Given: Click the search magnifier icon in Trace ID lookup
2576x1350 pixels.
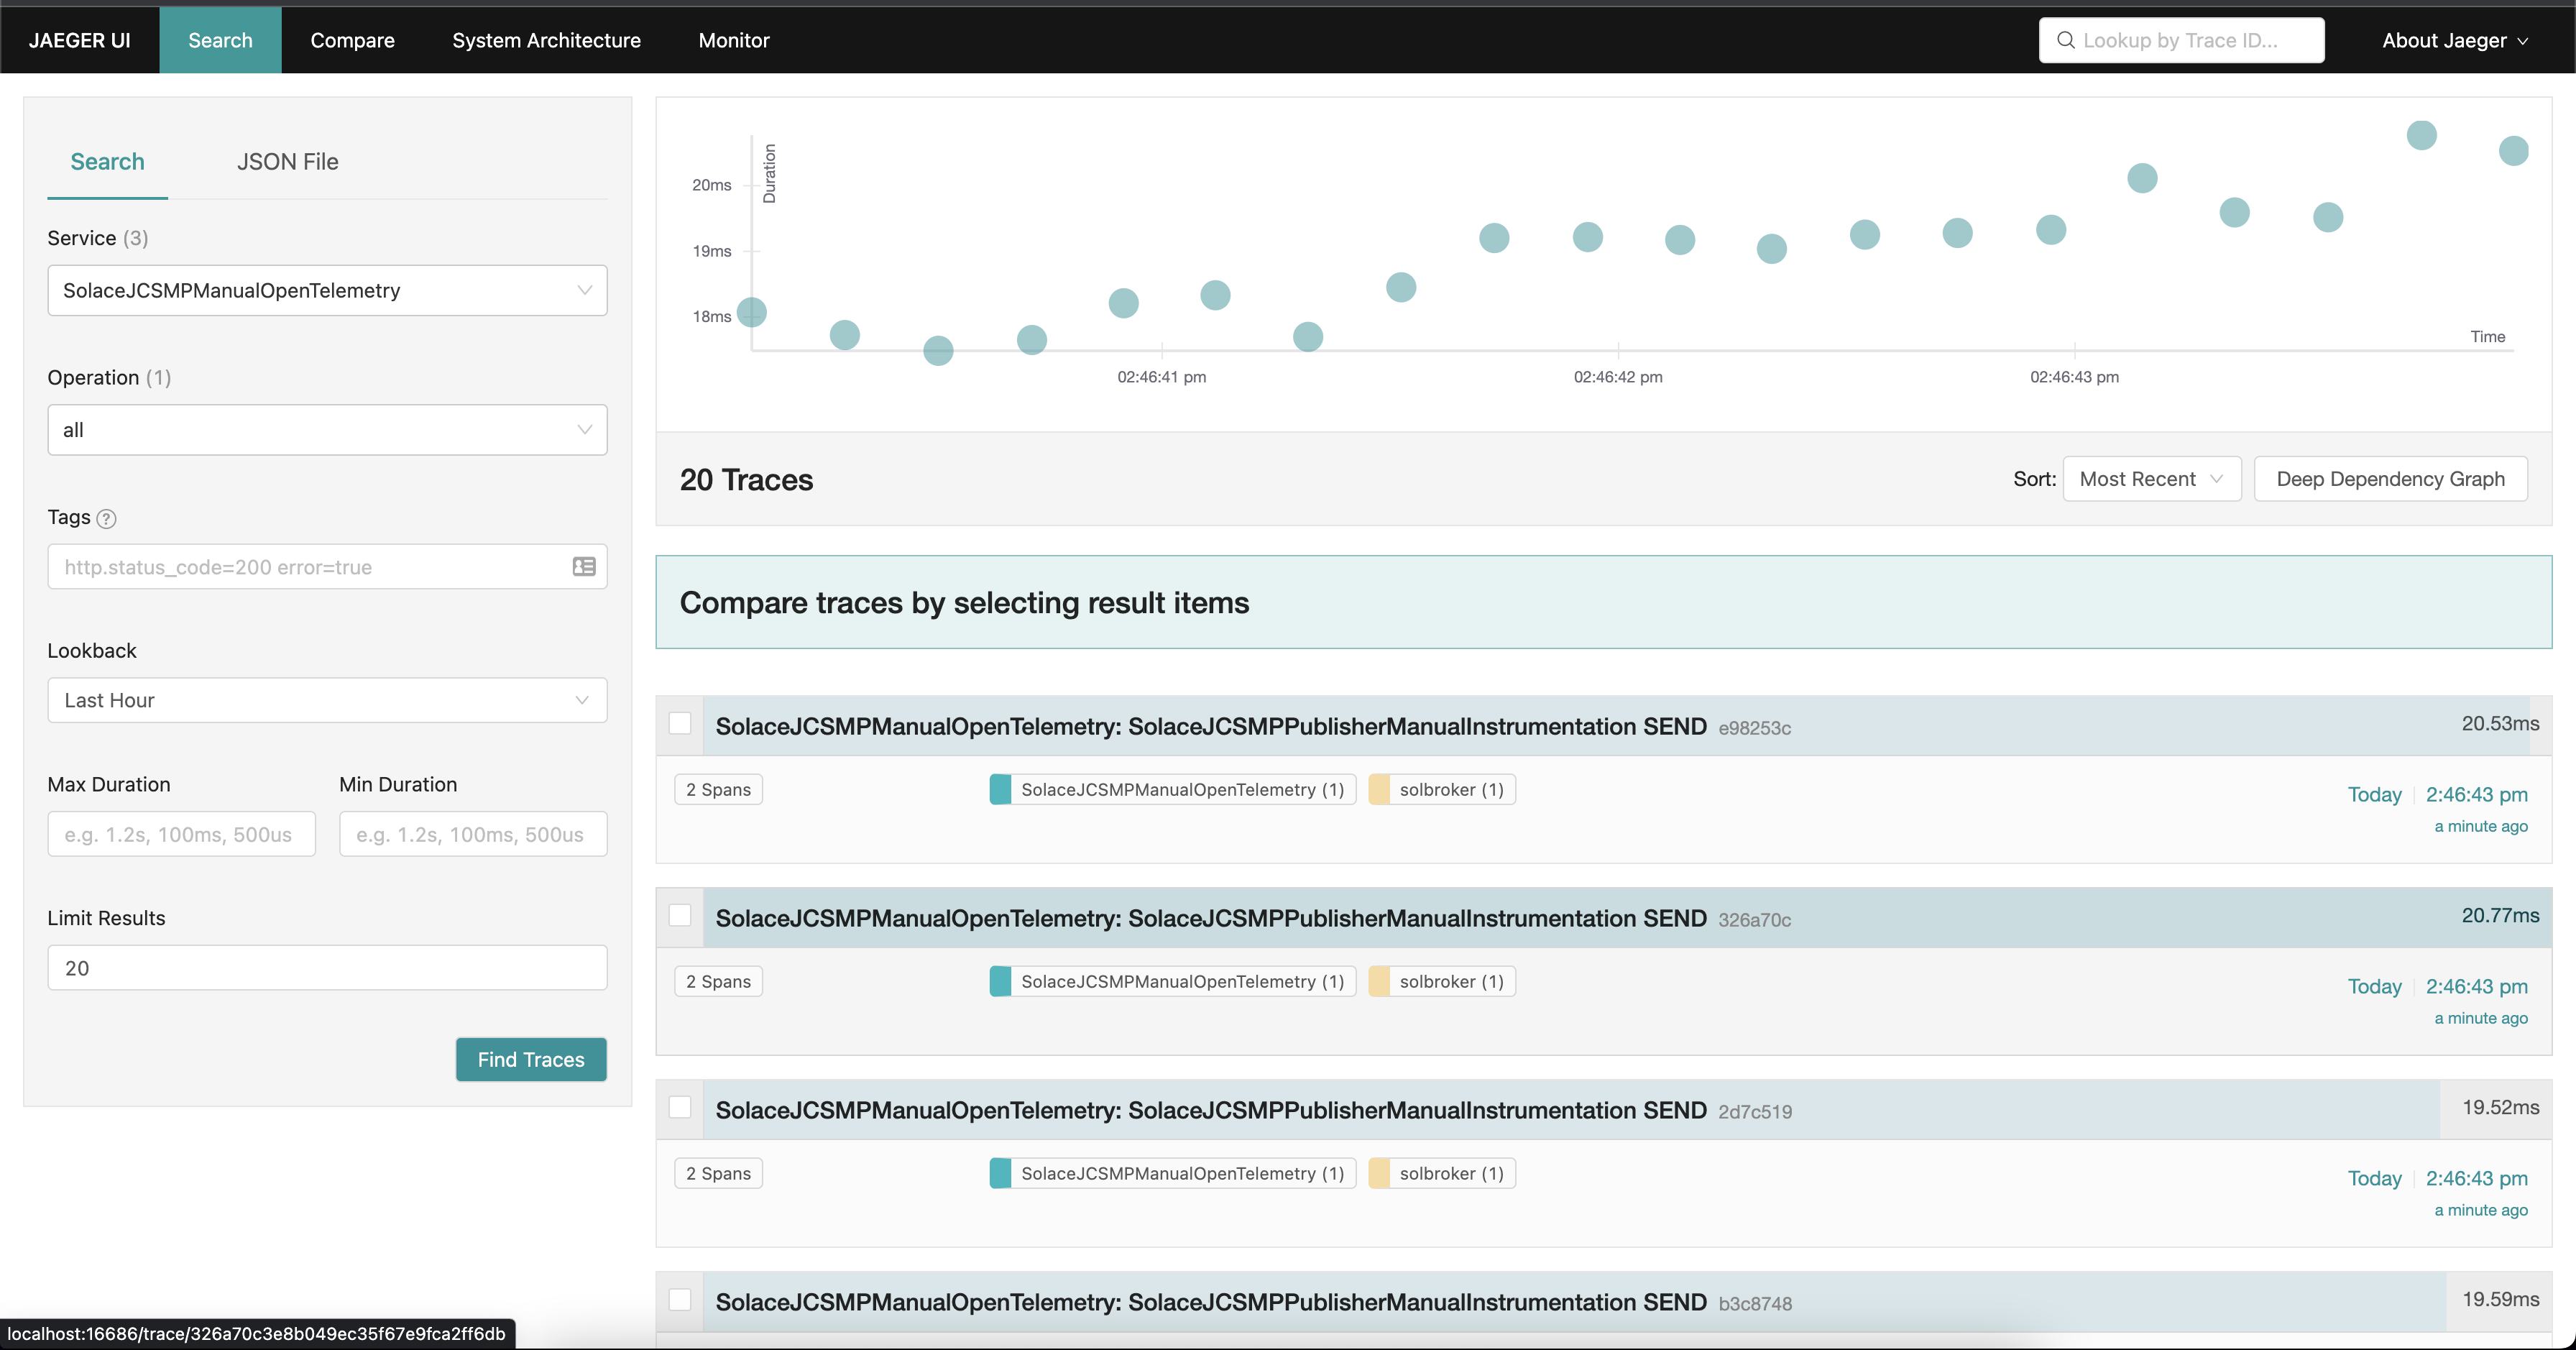Looking at the screenshot, I should click(x=2065, y=40).
